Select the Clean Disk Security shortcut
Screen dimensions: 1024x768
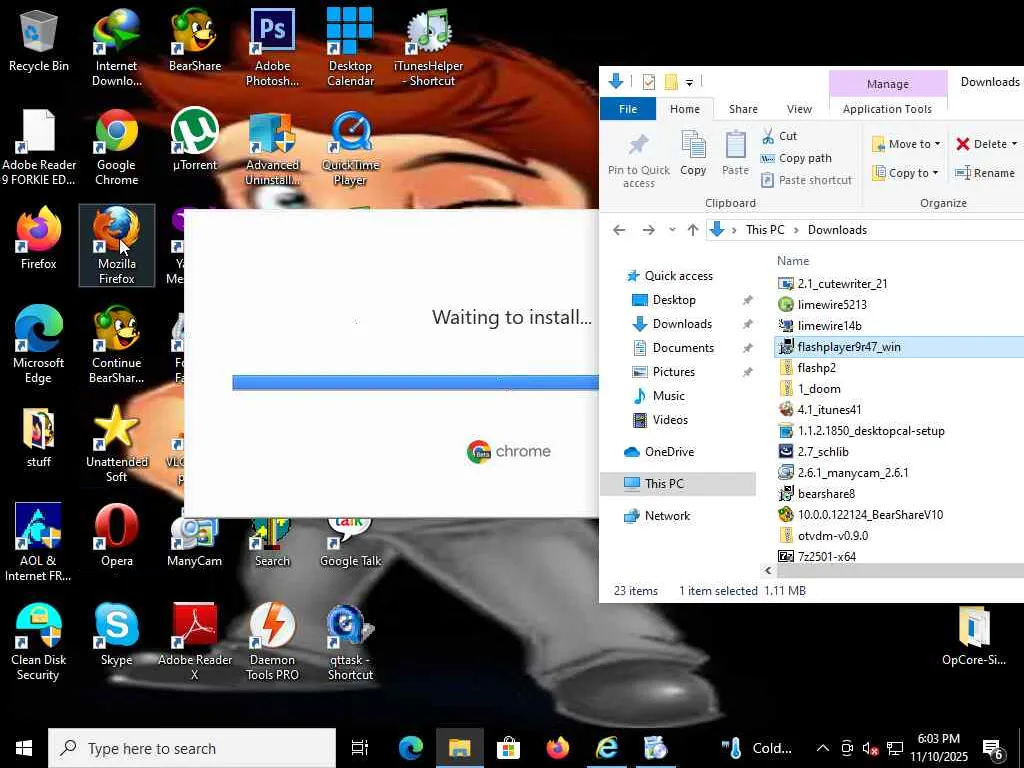click(39, 641)
